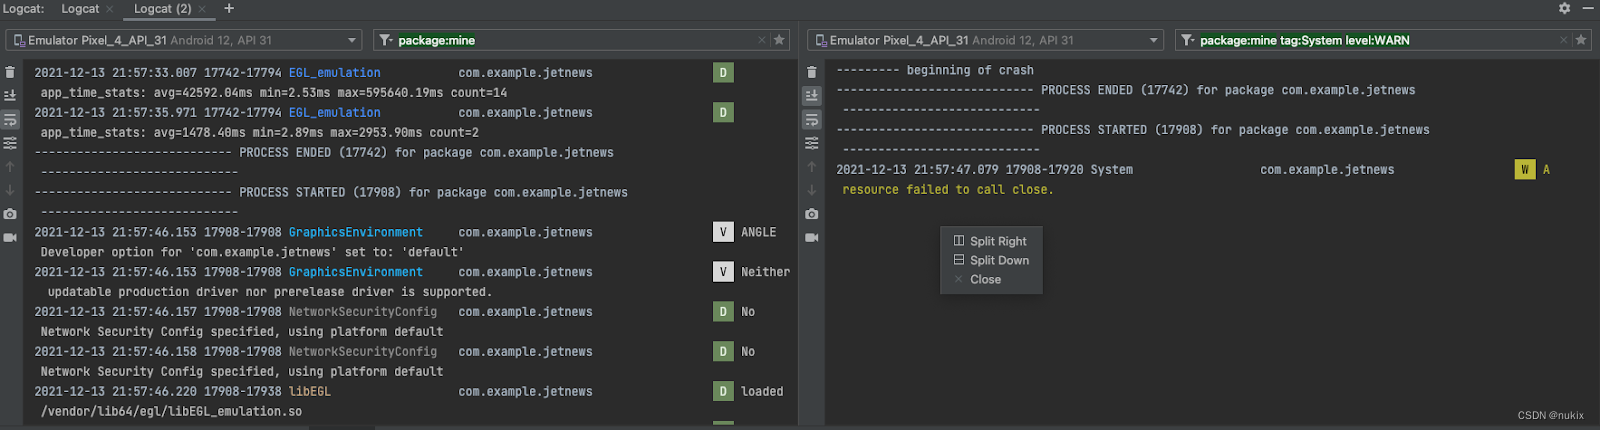Click next occurrence arrow in left pane
Screen dimensions: 1600x430
click(10, 190)
